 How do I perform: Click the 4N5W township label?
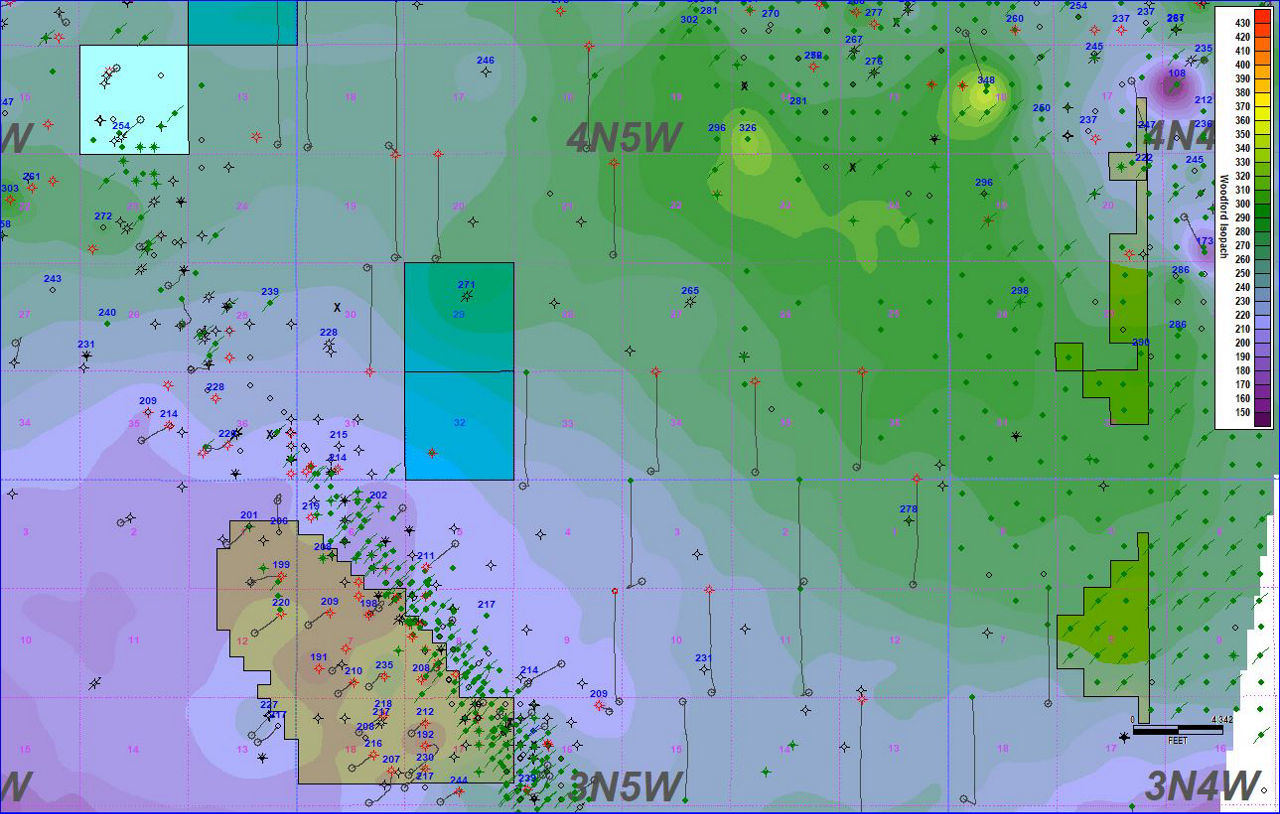point(624,138)
